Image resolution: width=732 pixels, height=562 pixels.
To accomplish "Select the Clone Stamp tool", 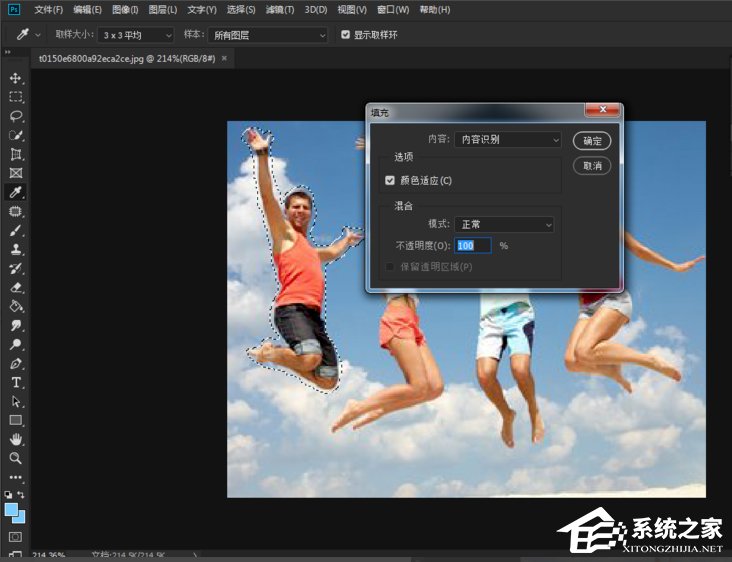I will 16,249.
